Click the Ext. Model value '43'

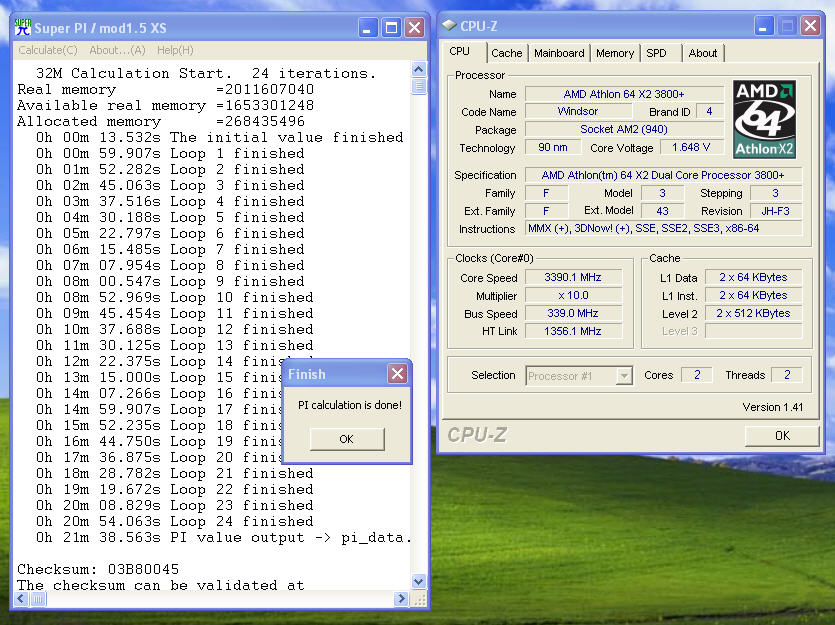(x=662, y=211)
